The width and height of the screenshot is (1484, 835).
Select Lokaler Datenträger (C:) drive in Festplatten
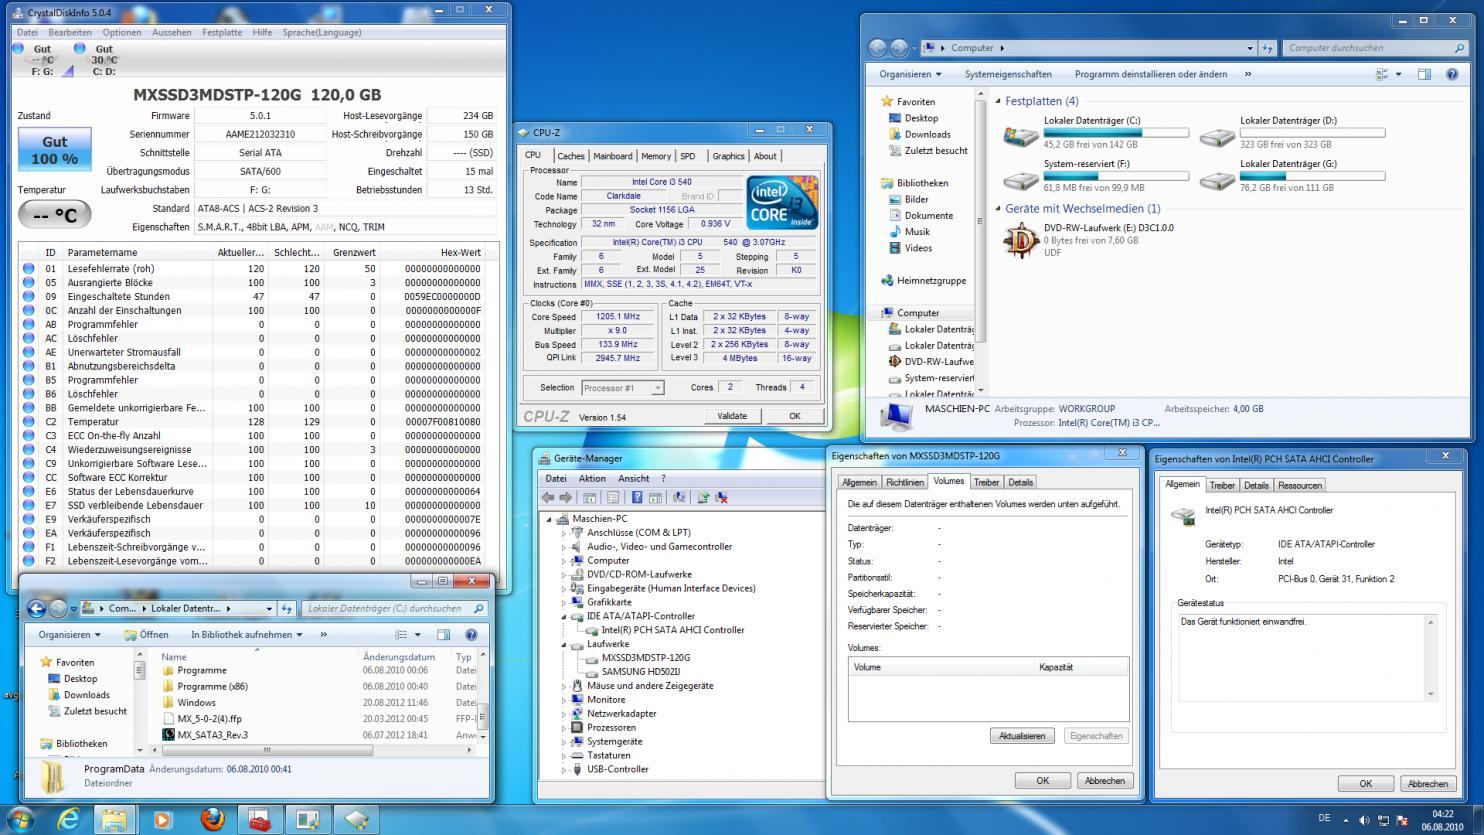point(1095,132)
